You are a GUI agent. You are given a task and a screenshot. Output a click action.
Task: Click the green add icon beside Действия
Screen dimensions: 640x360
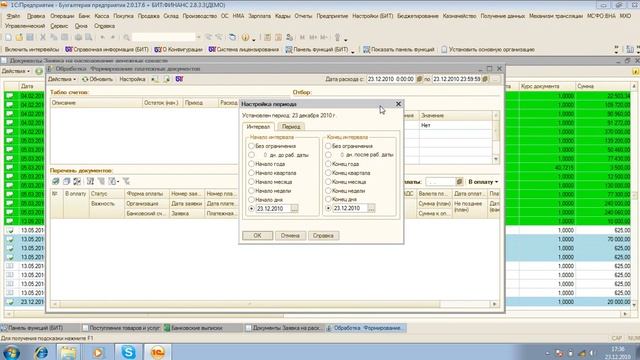pyautogui.click(x=39, y=71)
